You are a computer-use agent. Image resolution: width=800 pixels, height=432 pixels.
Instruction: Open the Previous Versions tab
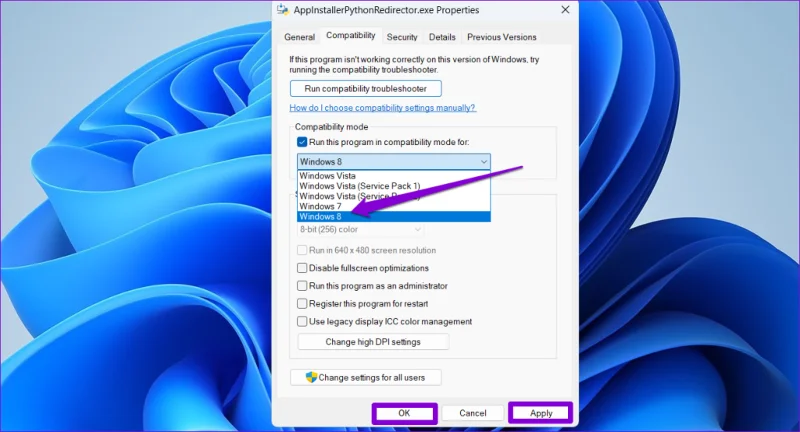(502, 37)
